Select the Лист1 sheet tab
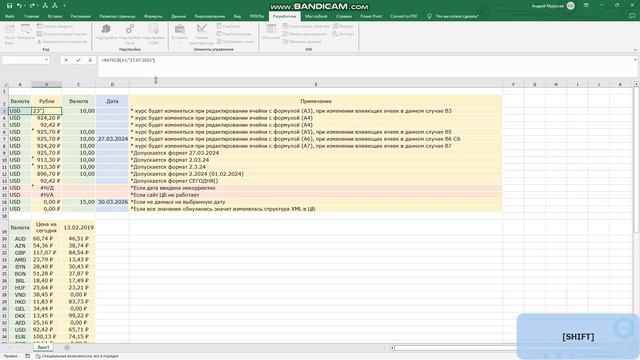This screenshot has width=640, height=360. (x=43, y=347)
